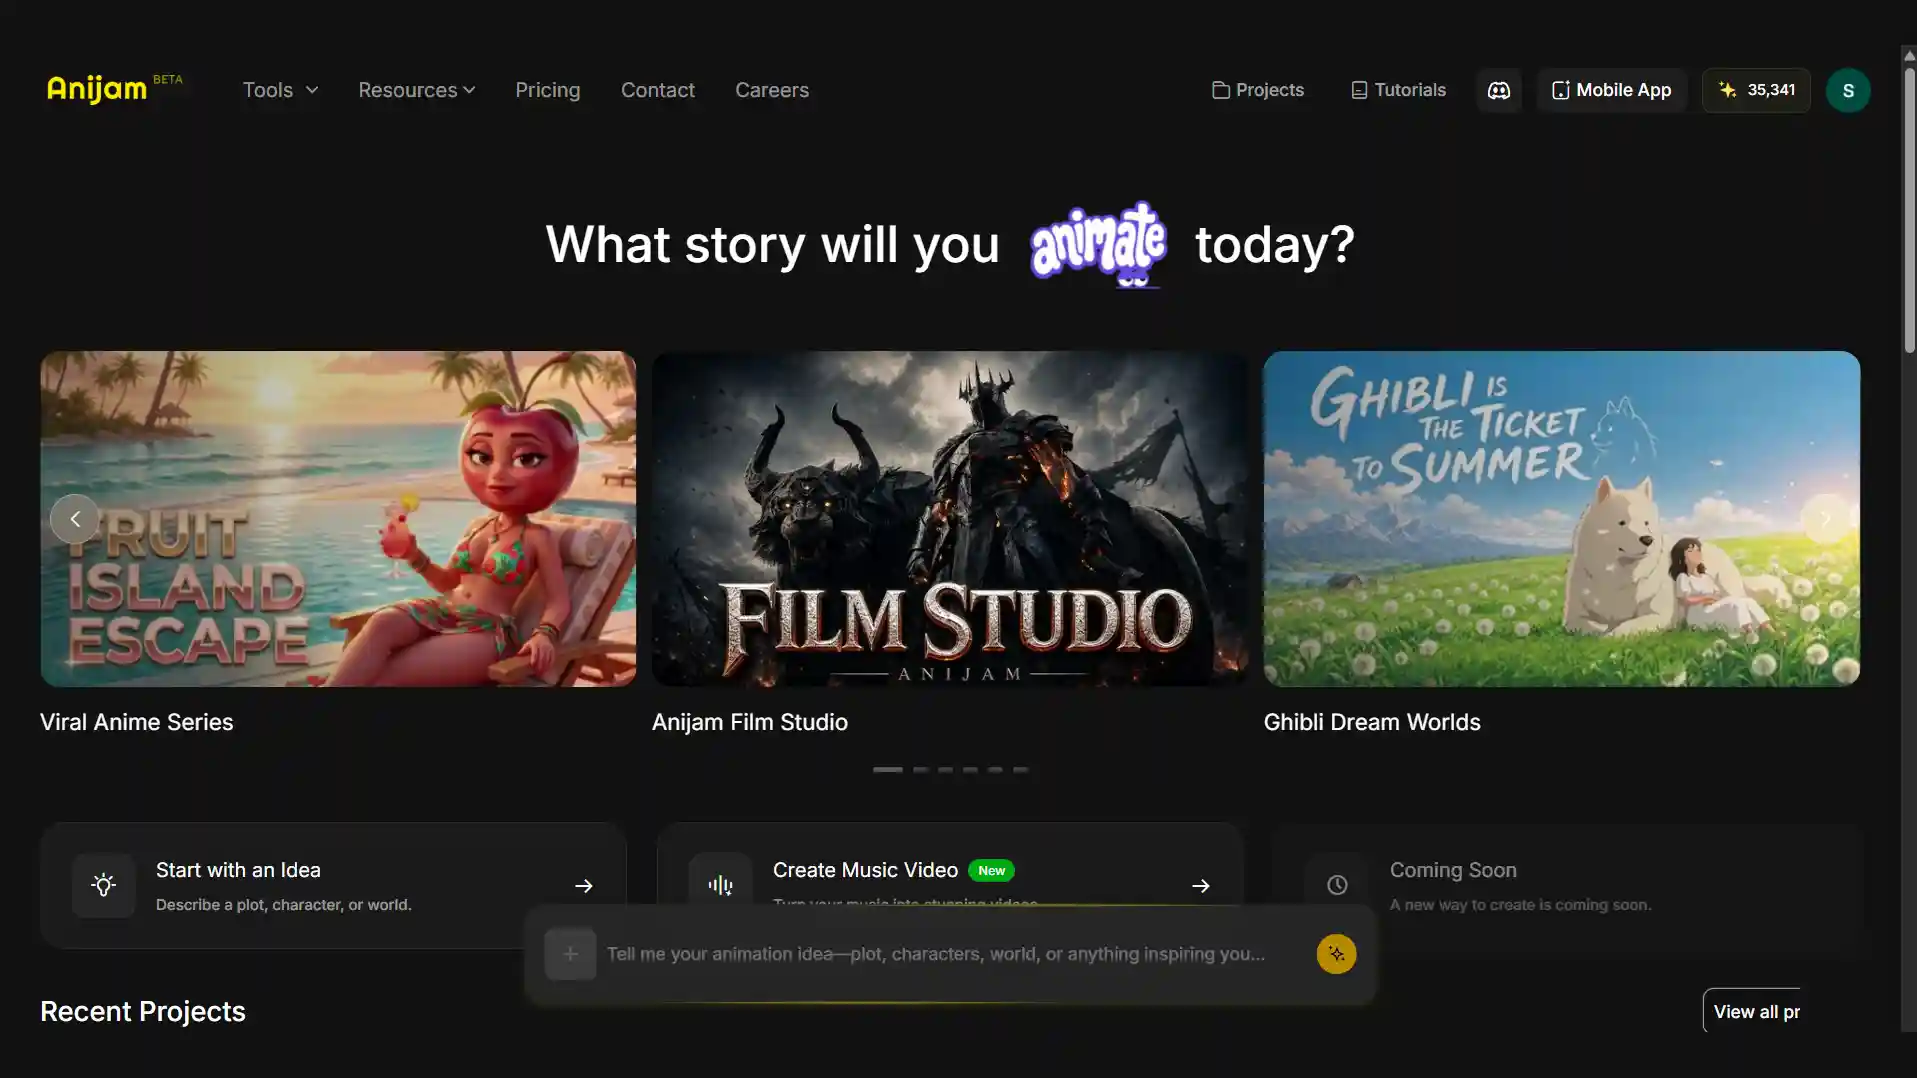Open the Mobile App button
The width and height of the screenshot is (1917, 1078).
coord(1611,90)
